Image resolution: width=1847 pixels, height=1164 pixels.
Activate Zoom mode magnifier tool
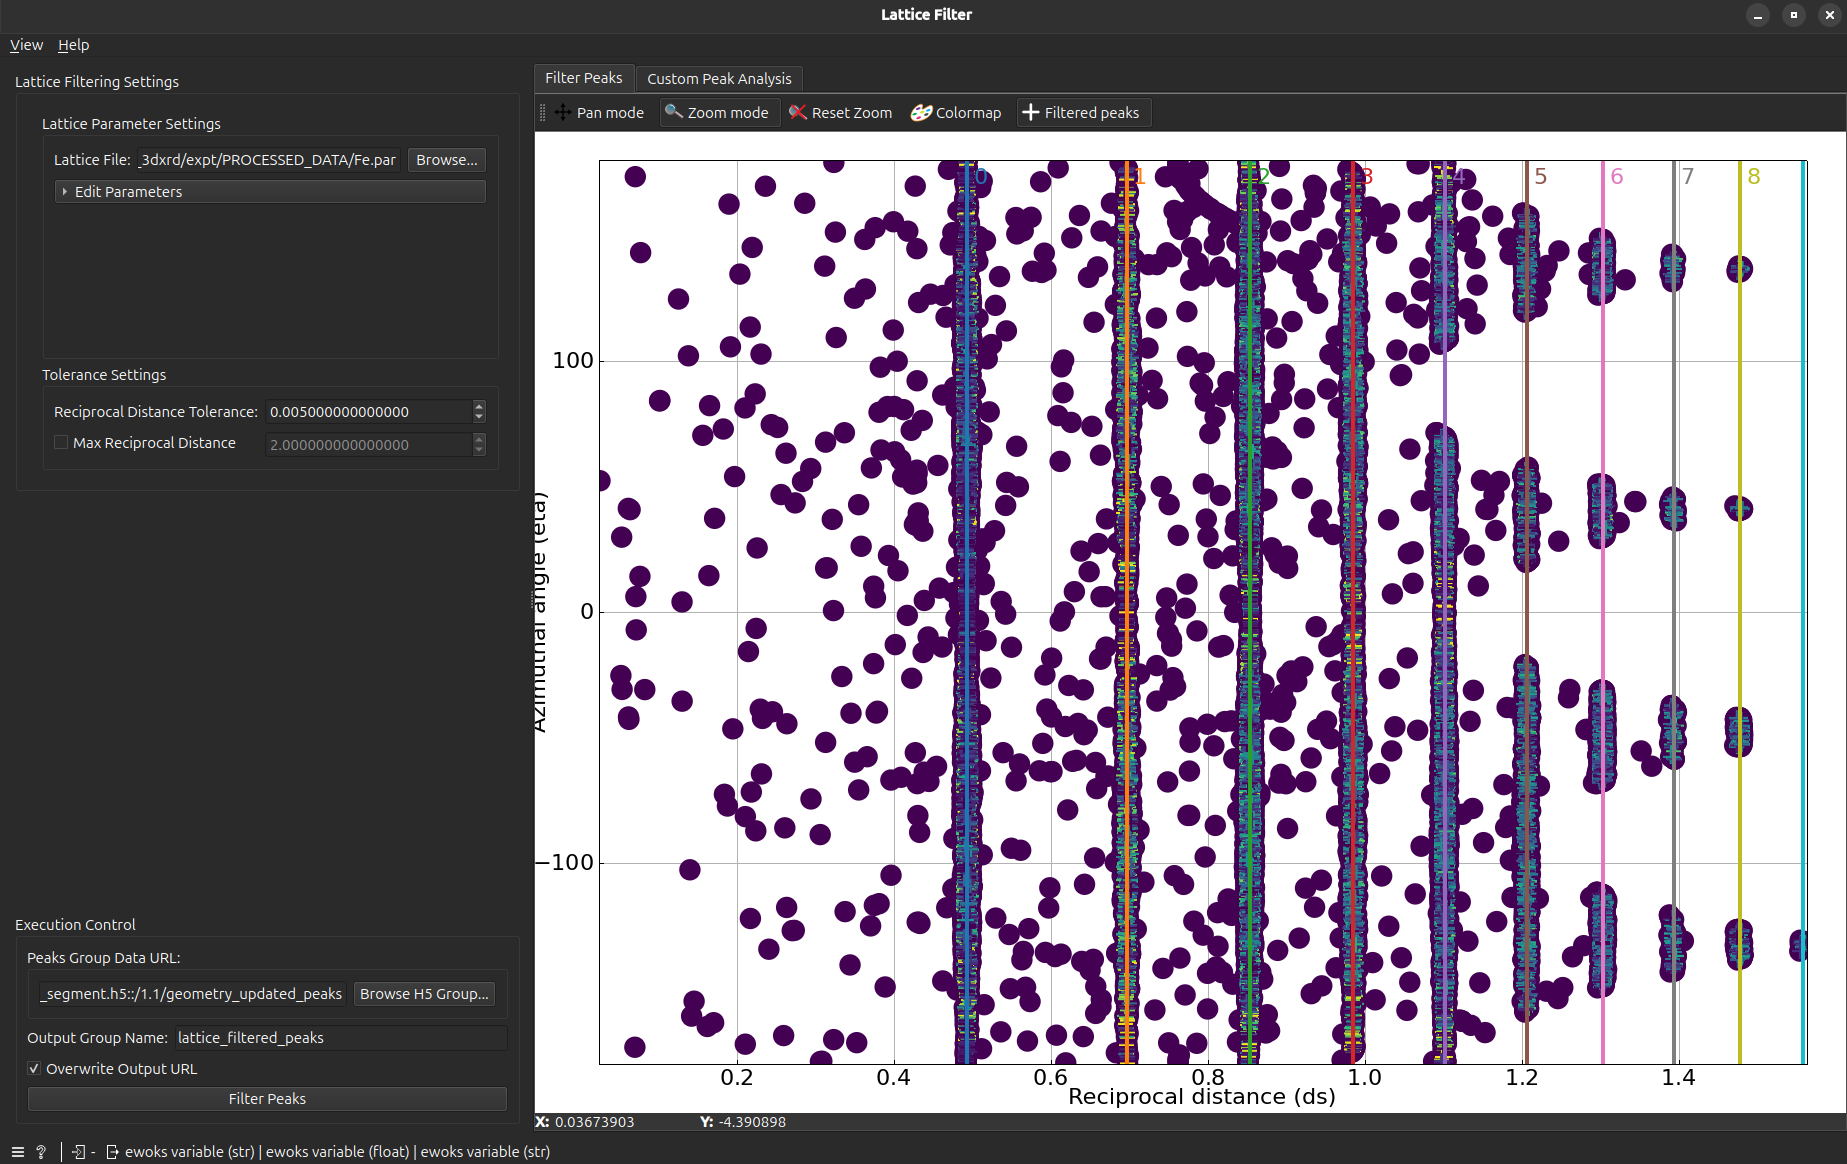(x=718, y=113)
